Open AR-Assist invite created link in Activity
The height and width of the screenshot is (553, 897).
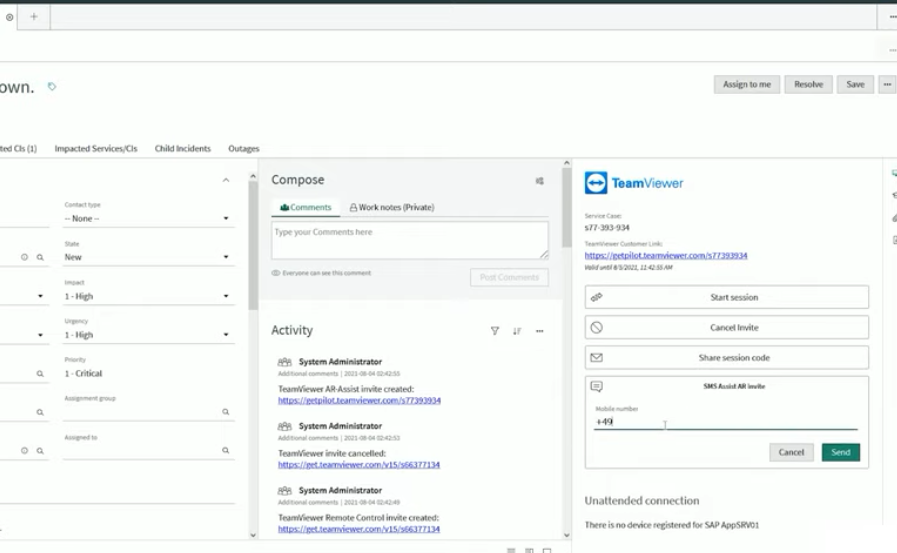pyautogui.click(x=359, y=400)
